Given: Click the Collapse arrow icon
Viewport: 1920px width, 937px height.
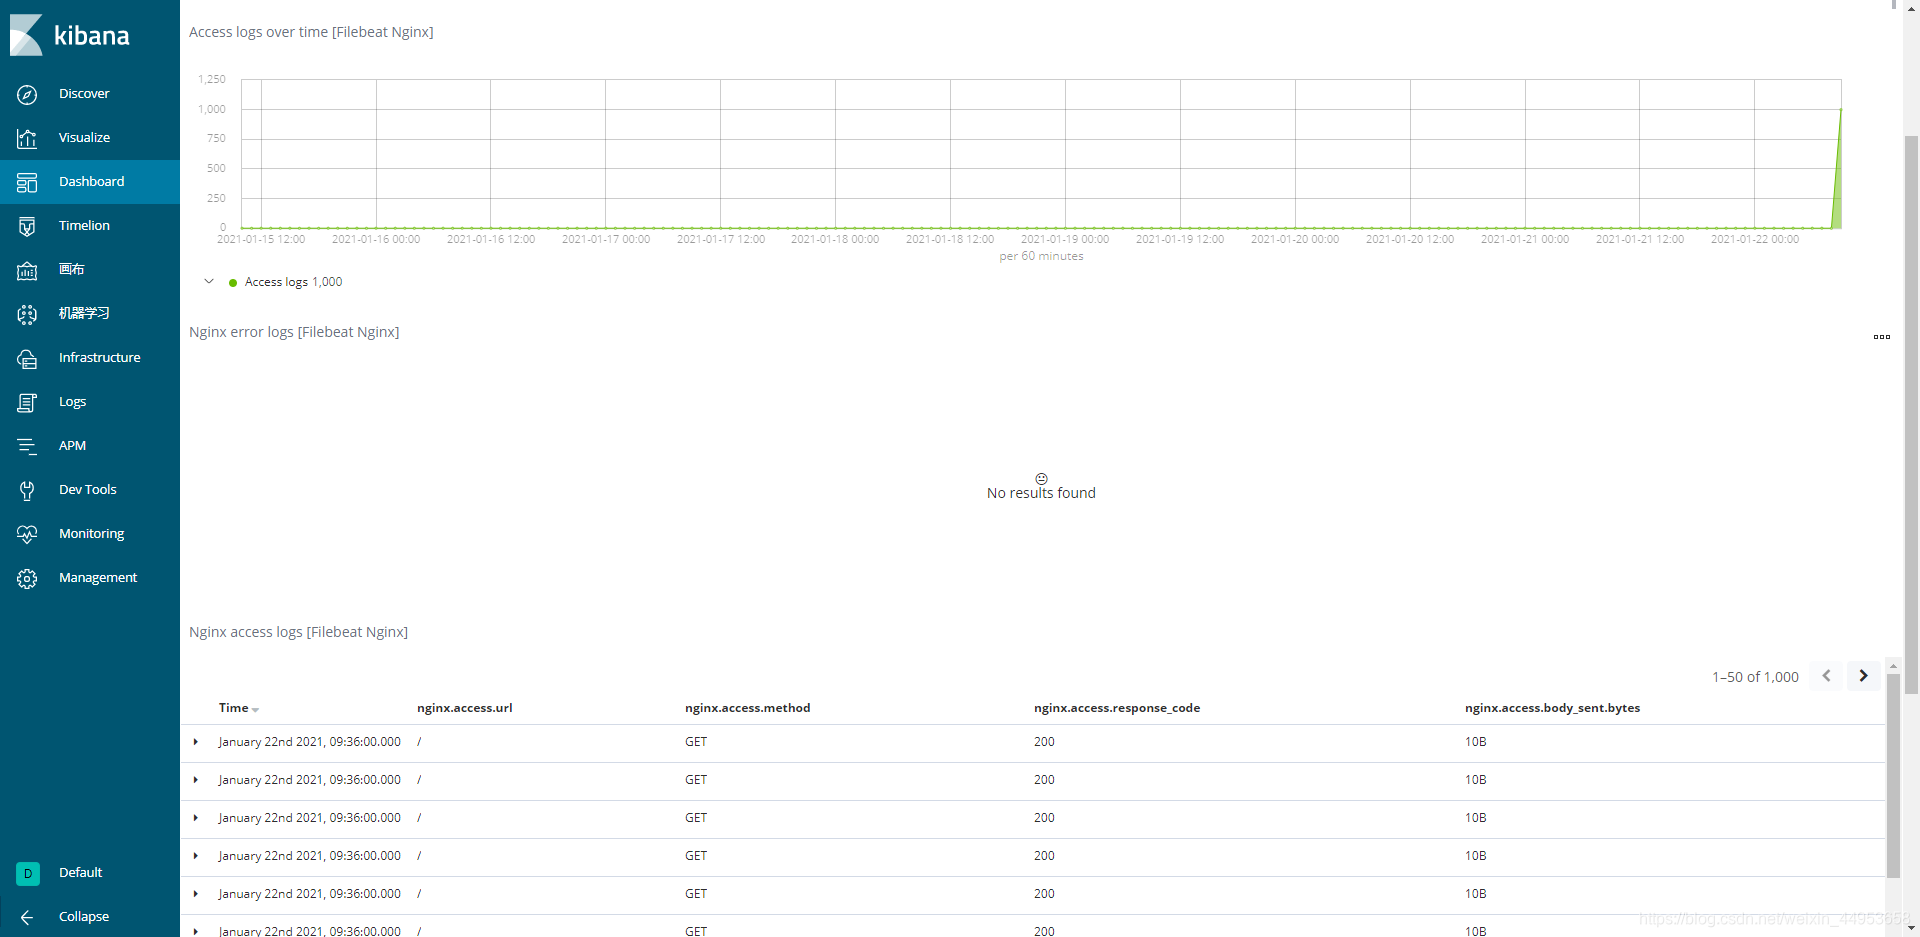Looking at the screenshot, I should [27, 917].
